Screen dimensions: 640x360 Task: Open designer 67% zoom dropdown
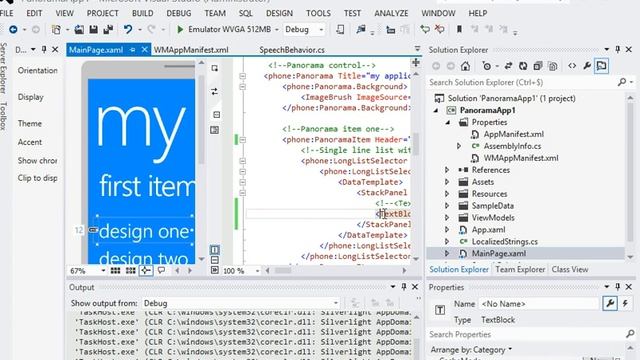point(103,271)
